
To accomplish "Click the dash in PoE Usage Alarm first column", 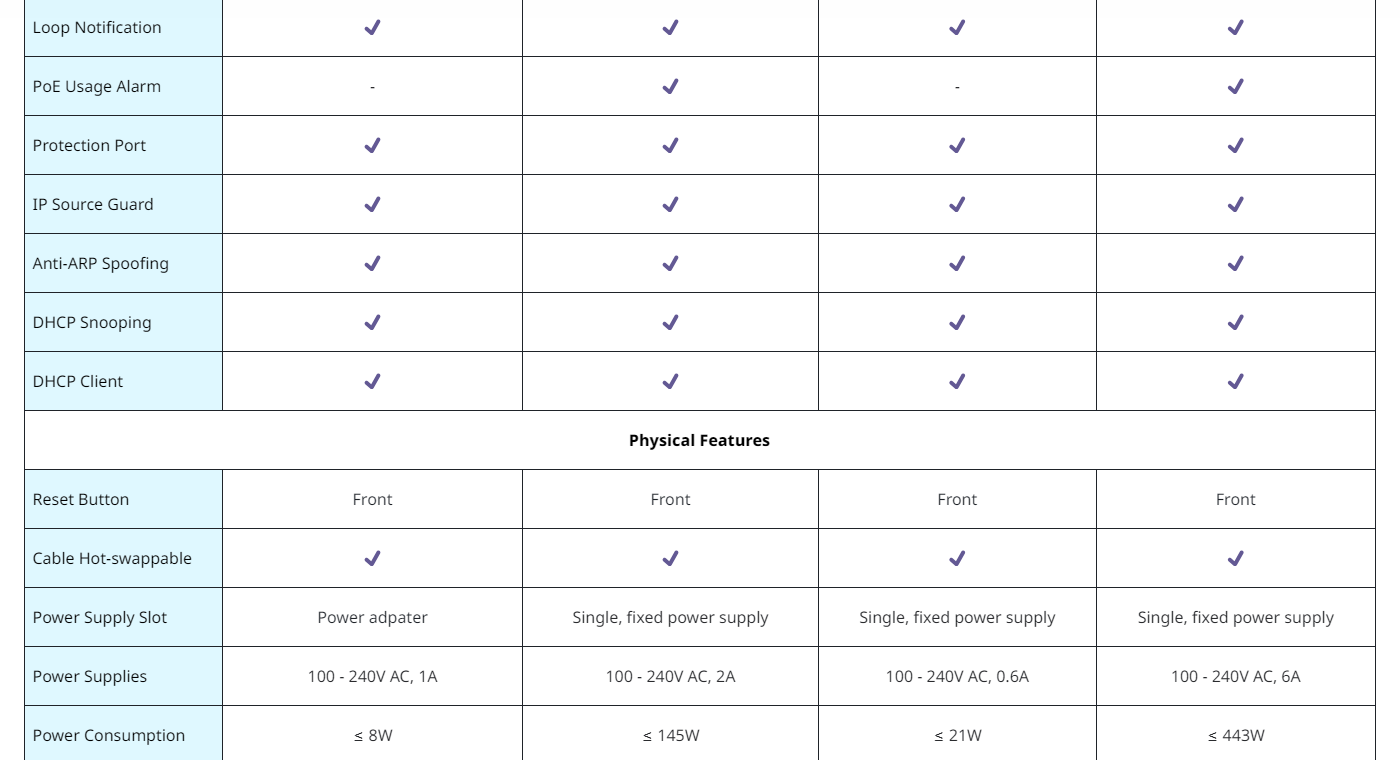I will click(372, 87).
